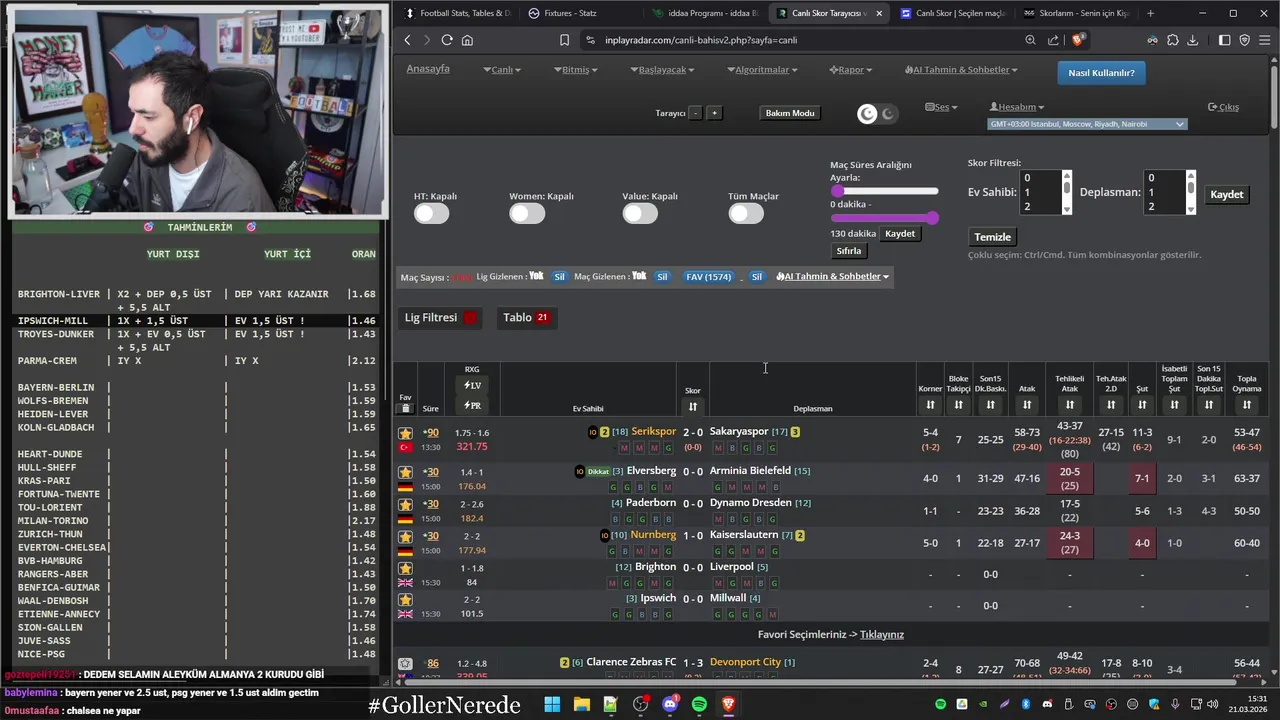Open the browser downloads icon
Viewport: 1280px width, 720px height.
(x=1192, y=40)
